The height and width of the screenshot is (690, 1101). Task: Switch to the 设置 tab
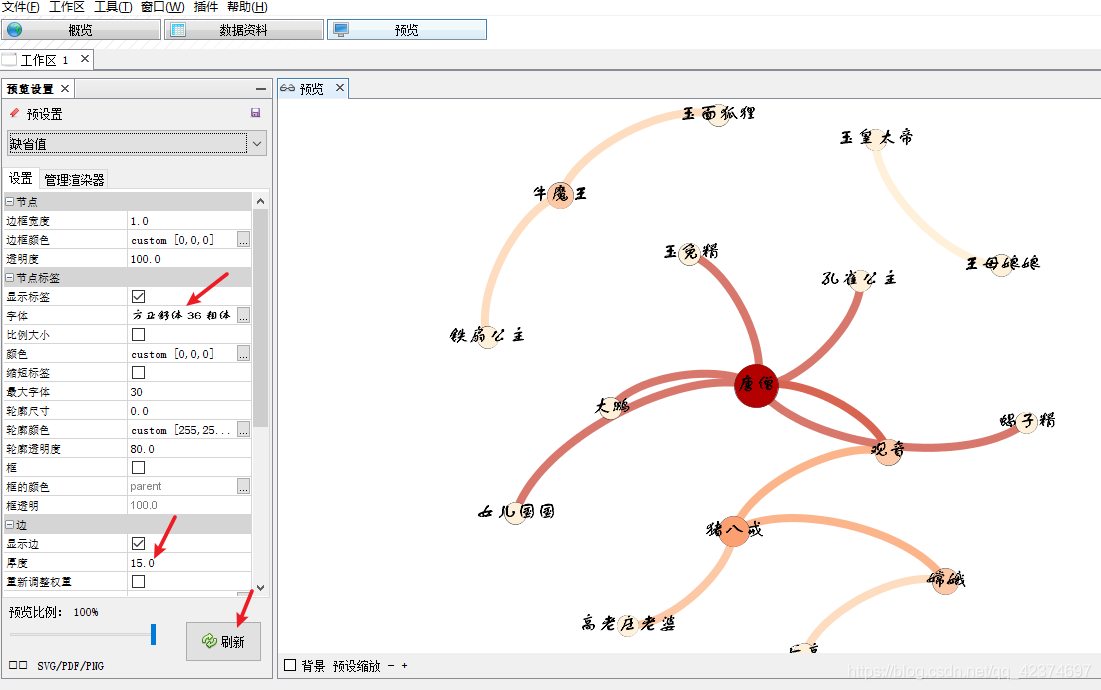[x=20, y=178]
